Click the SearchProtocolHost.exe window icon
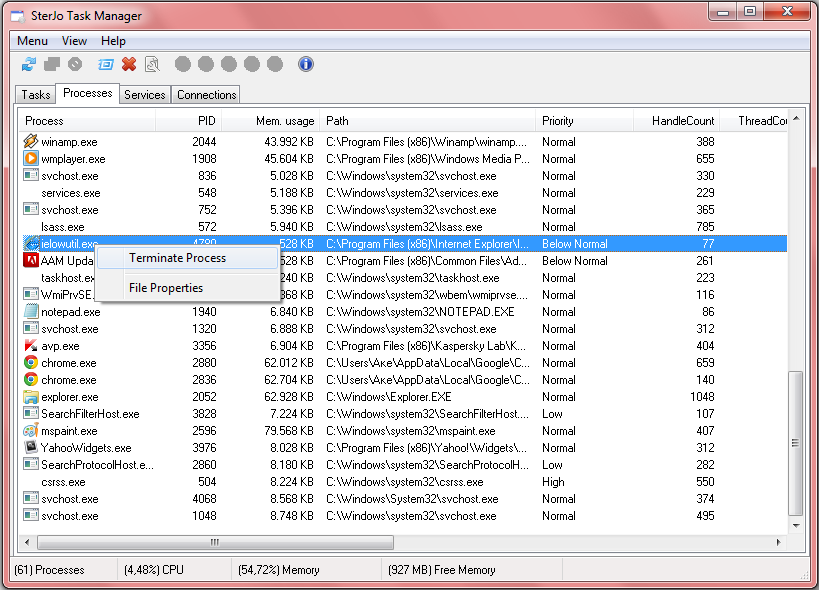This screenshot has height=590, width=819. pos(31,464)
